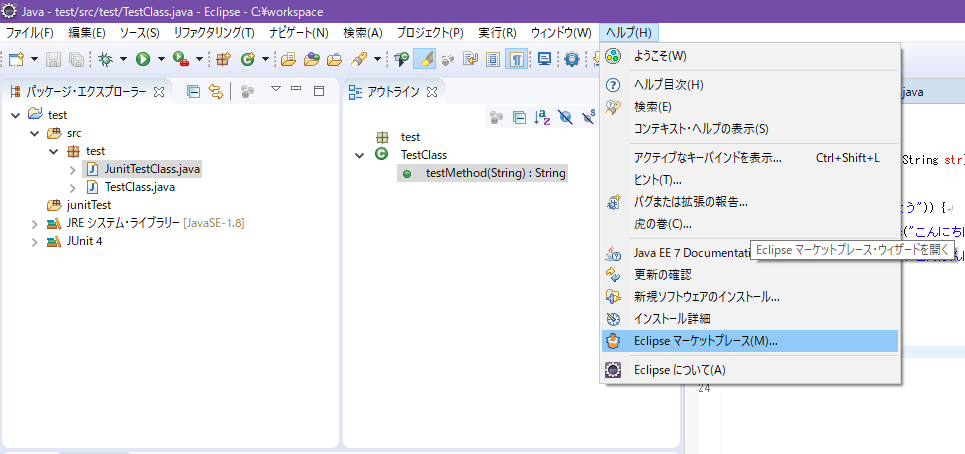Toggle Link with Editor in Package Explorer

[x=215, y=92]
